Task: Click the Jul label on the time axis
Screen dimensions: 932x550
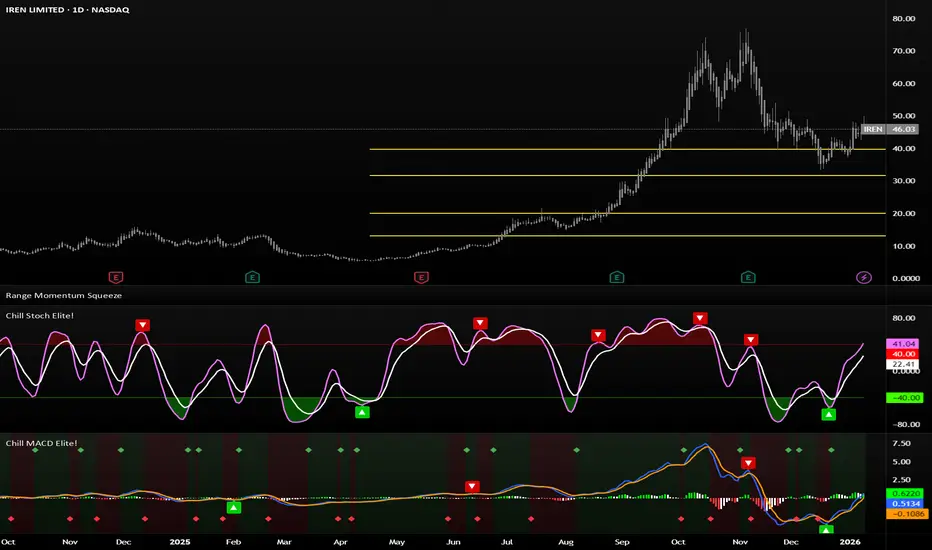Action: coord(507,542)
